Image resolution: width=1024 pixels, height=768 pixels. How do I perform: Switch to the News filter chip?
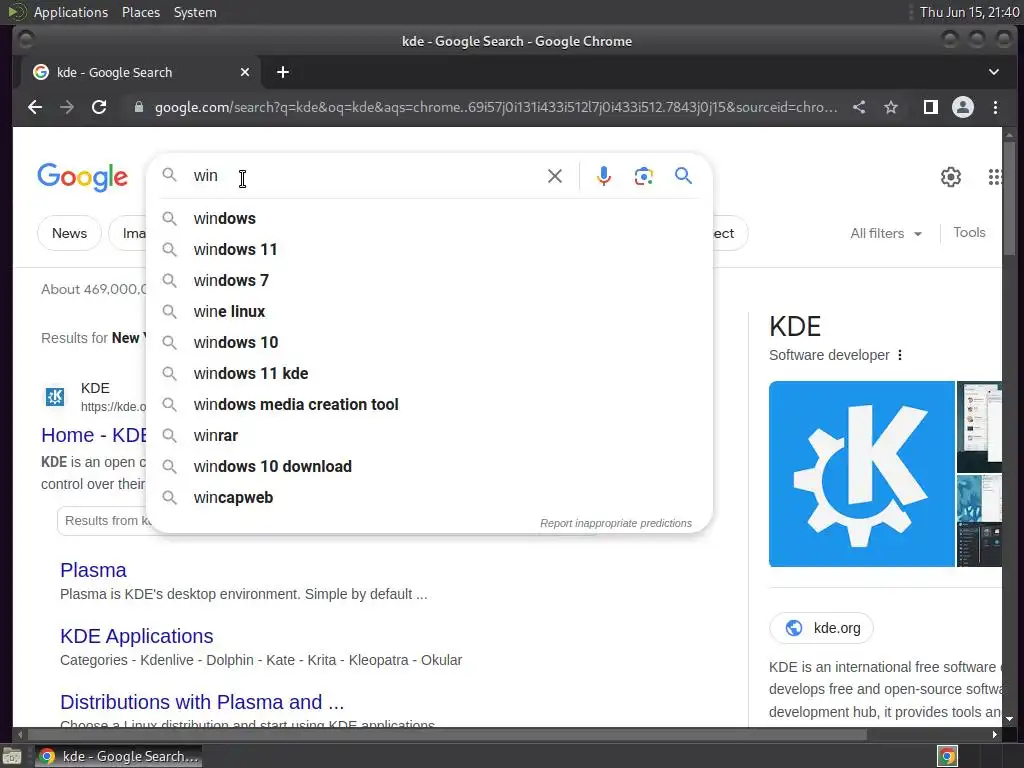(69, 233)
